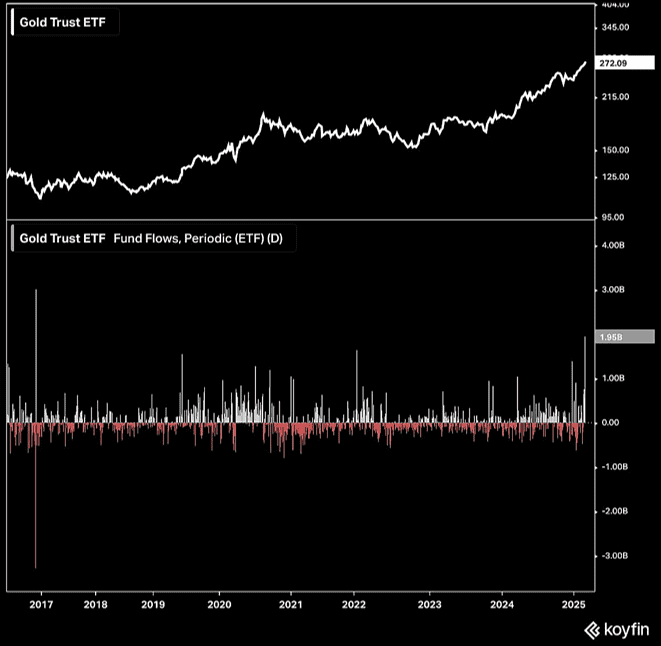This screenshot has height=646, width=661.
Task: Click the 345.00 price axis label
Action: [615, 27]
